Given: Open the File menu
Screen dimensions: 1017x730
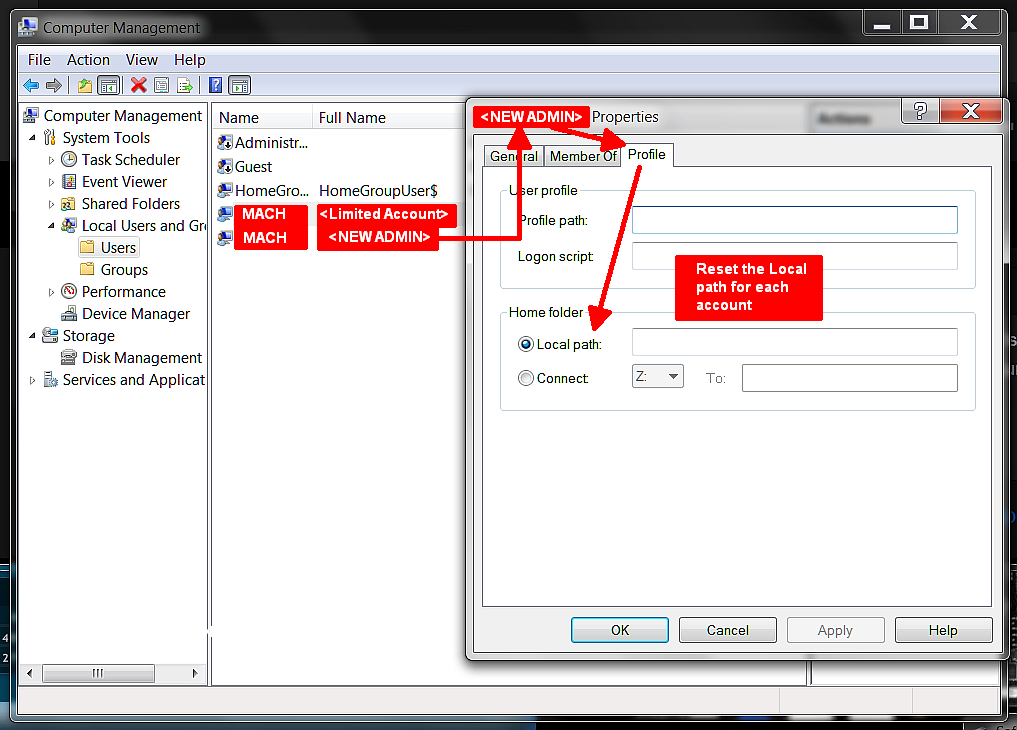Looking at the screenshot, I should [x=39, y=60].
